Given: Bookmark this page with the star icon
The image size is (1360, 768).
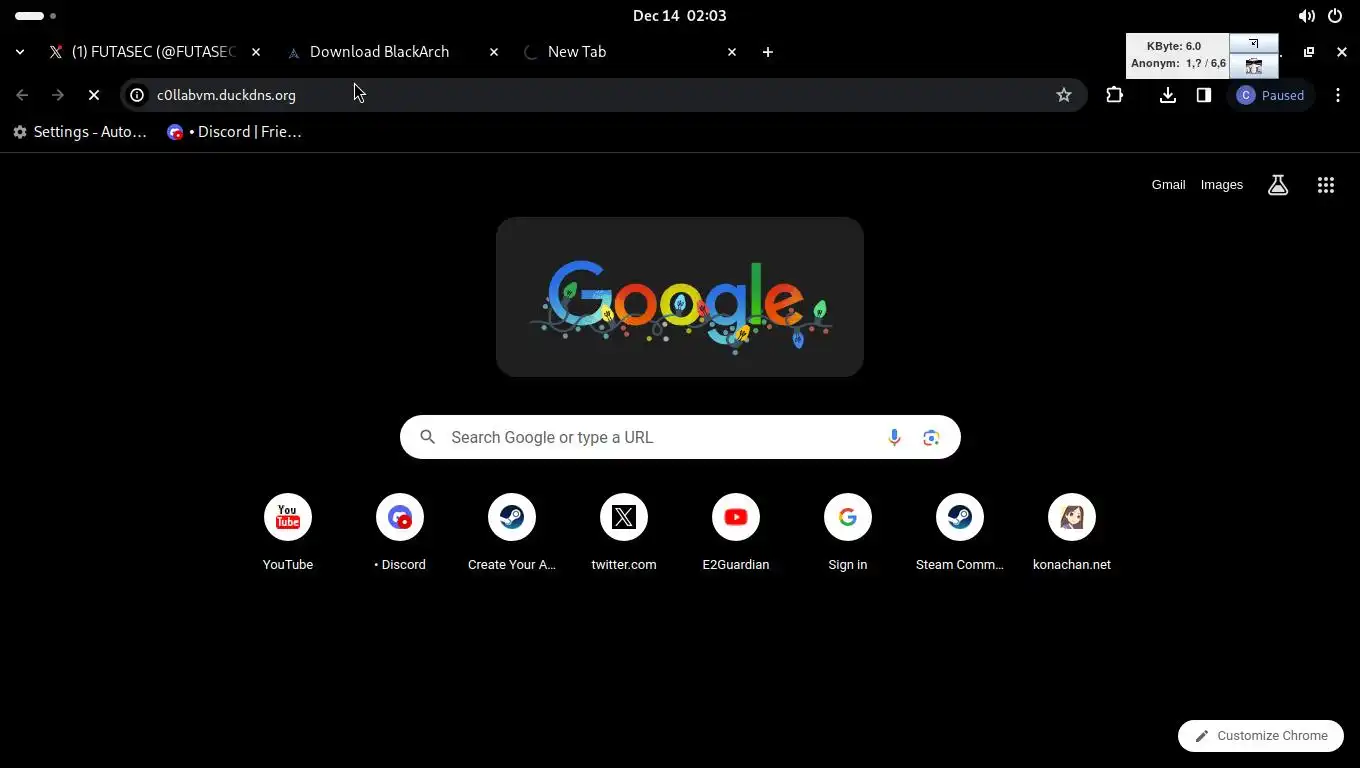Looking at the screenshot, I should (1064, 95).
